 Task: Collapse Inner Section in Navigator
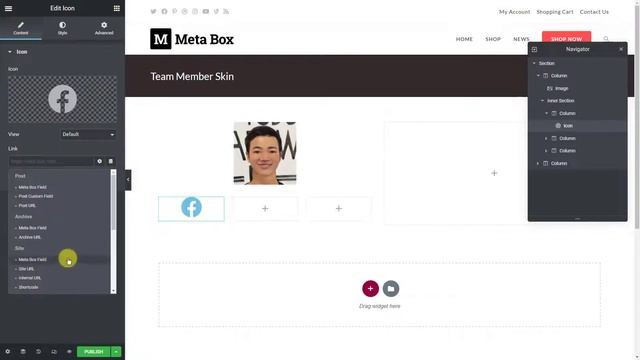tap(542, 101)
